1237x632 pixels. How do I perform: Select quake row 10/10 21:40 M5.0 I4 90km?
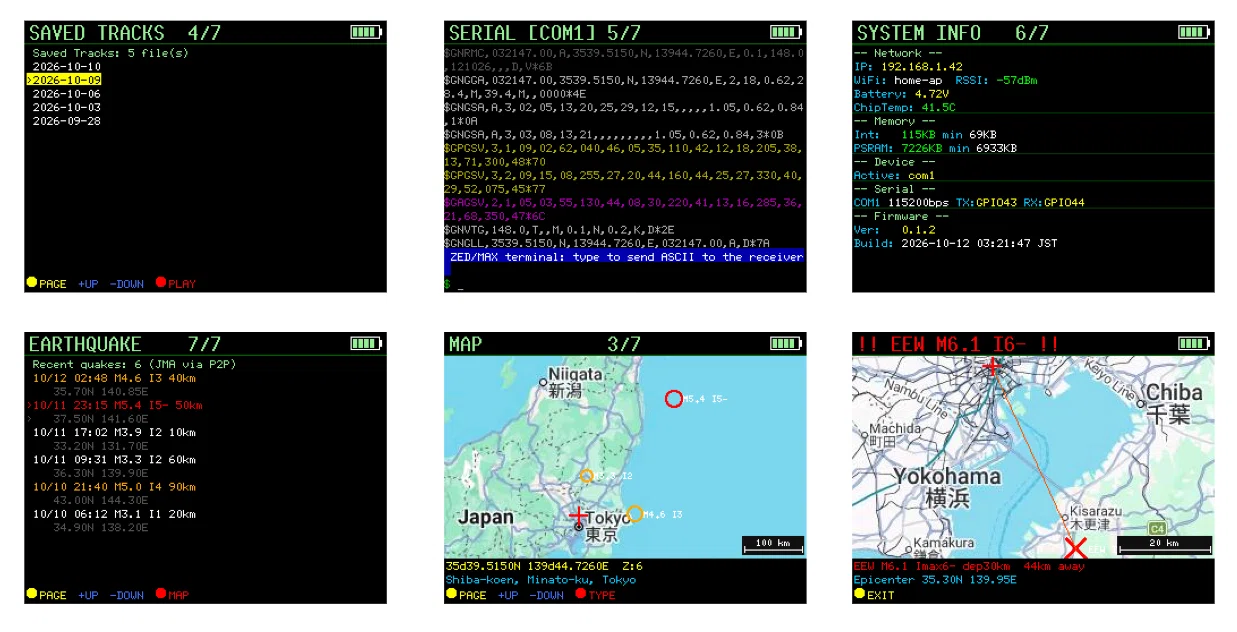[114, 486]
